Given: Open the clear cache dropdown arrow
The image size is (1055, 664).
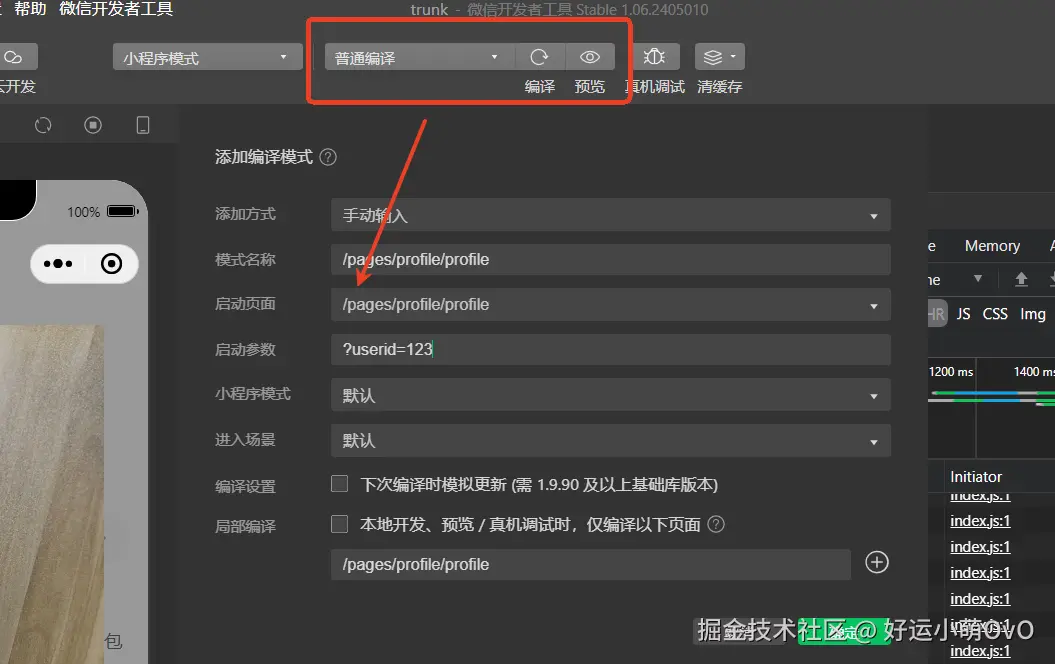Looking at the screenshot, I should pos(733,57).
